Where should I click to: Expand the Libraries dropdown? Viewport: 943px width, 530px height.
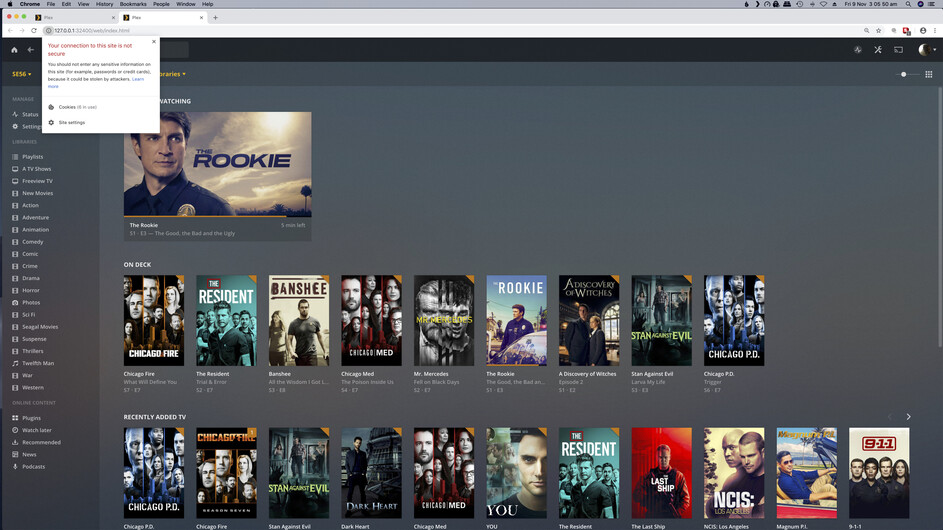pyautogui.click(x=172, y=74)
